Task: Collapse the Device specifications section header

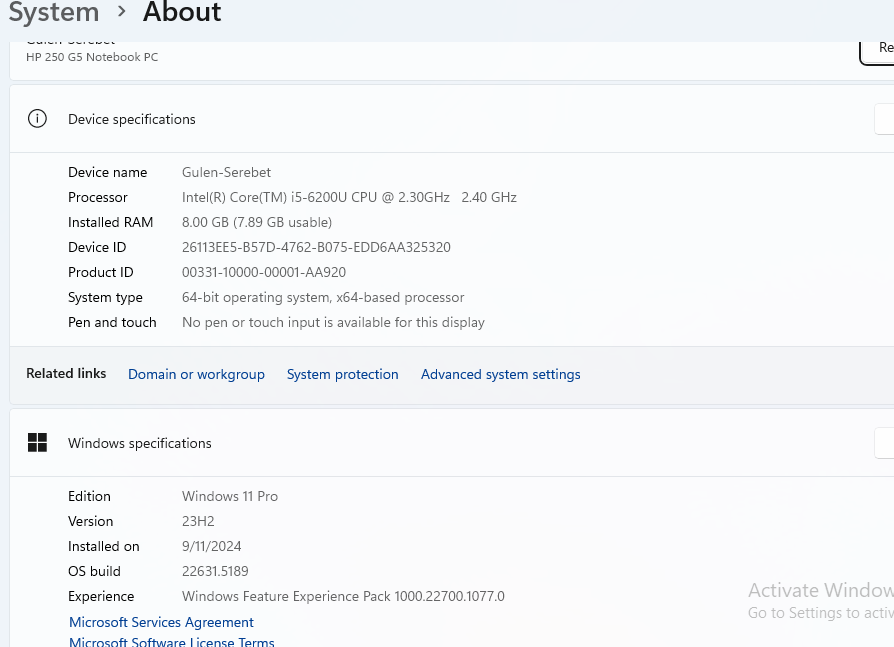Action: click(x=450, y=119)
